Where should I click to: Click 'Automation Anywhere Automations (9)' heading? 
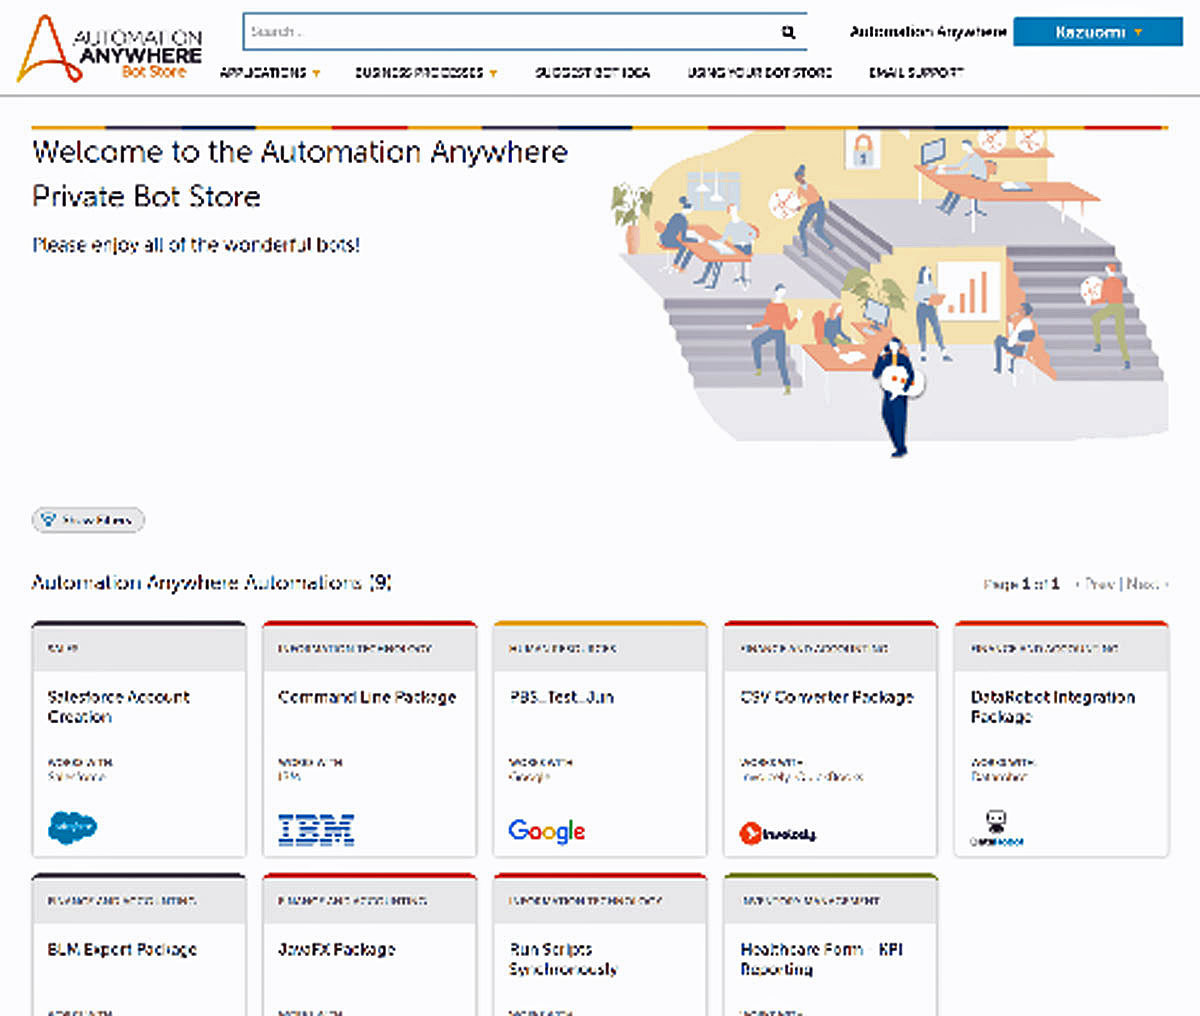(x=211, y=582)
